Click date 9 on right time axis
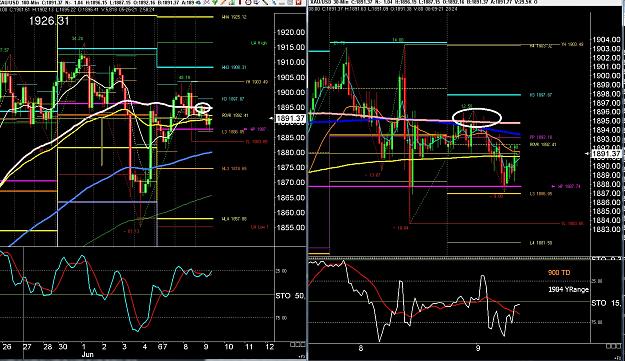 [x=478, y=348]
